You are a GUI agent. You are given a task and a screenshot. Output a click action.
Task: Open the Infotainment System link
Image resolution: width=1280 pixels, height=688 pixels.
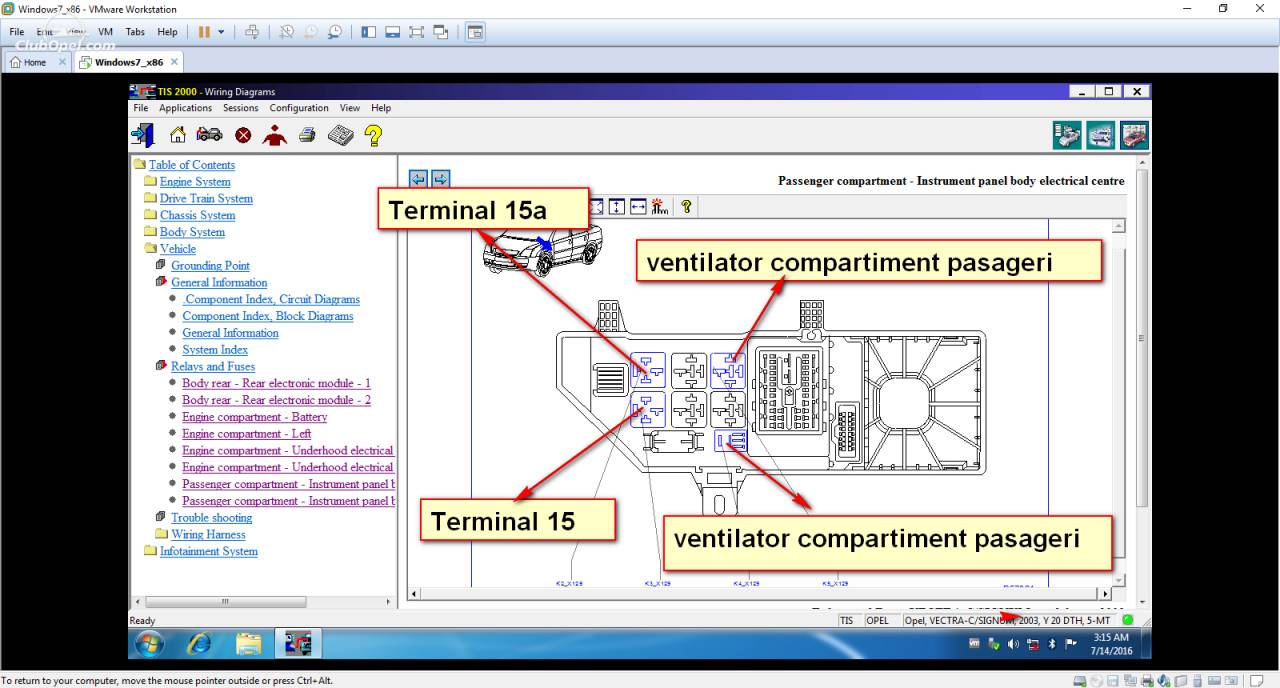pos(209,551)
